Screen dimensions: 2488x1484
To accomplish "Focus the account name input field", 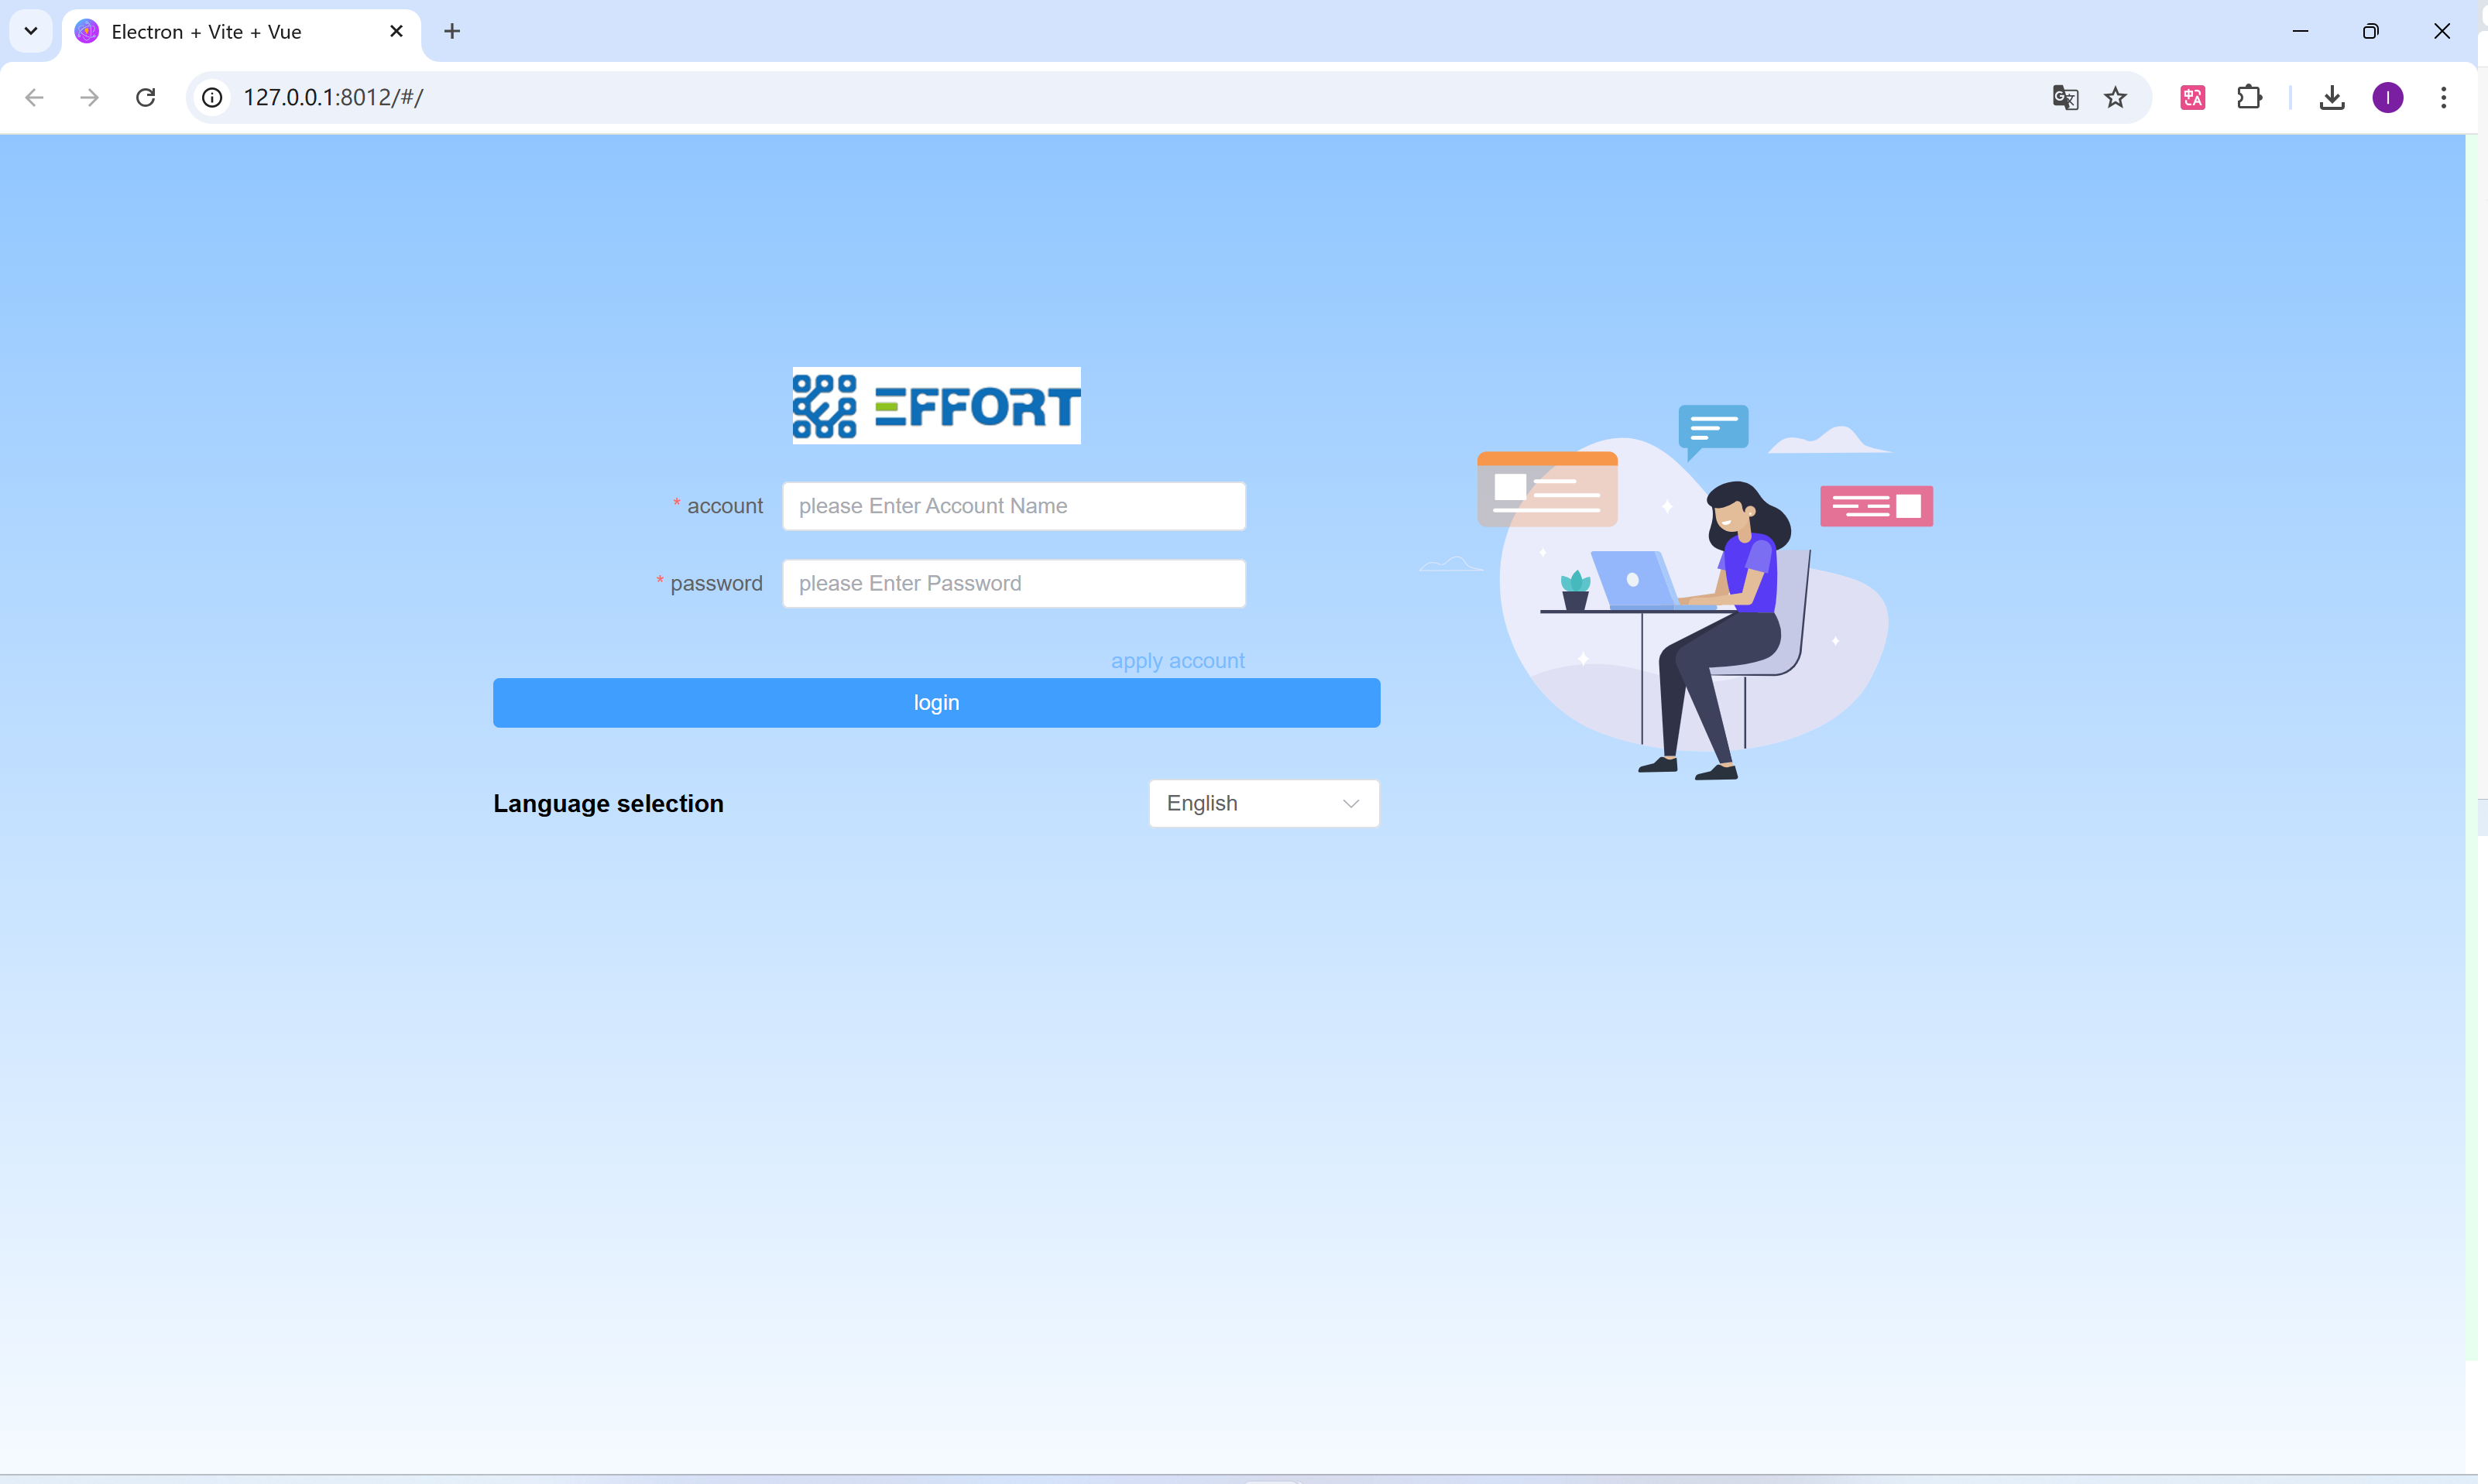I will tap(1013, 506).
